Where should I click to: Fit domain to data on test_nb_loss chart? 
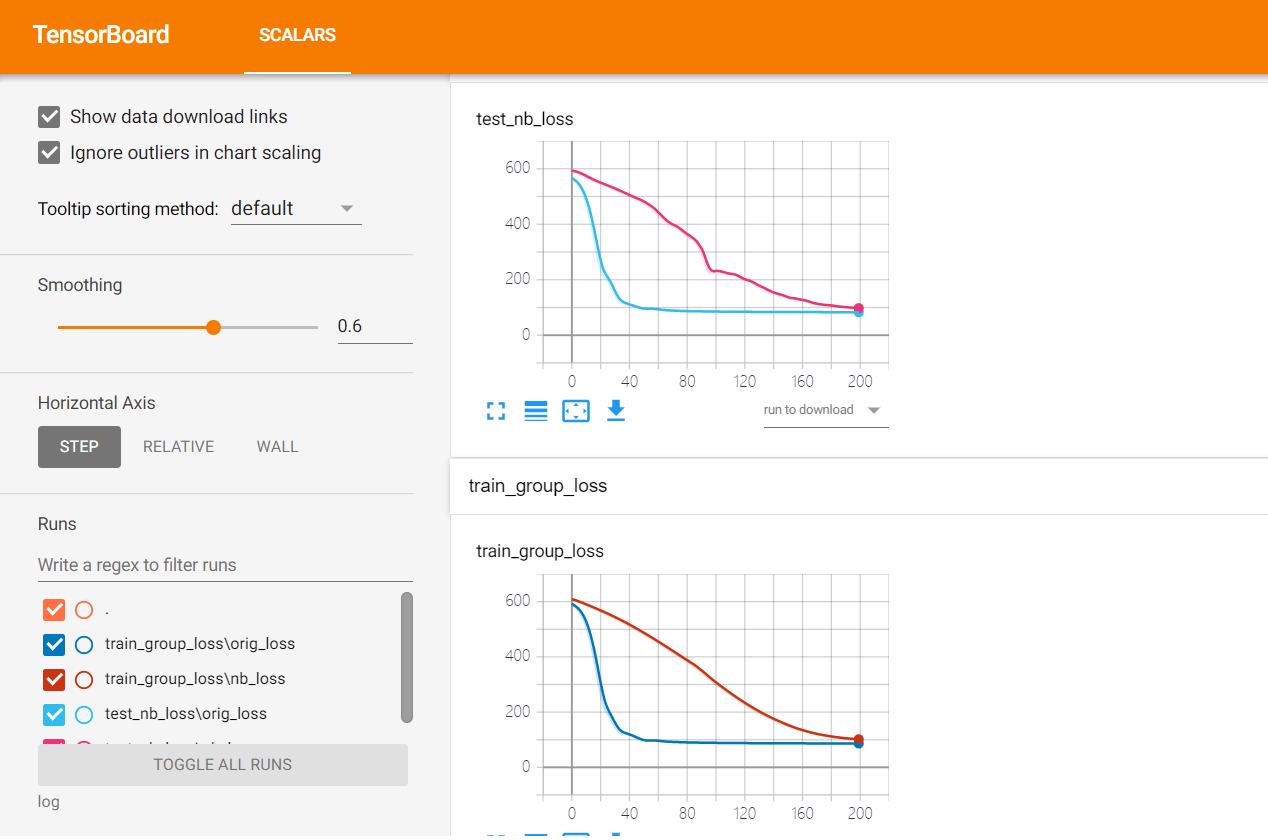(x=576, y=411)
